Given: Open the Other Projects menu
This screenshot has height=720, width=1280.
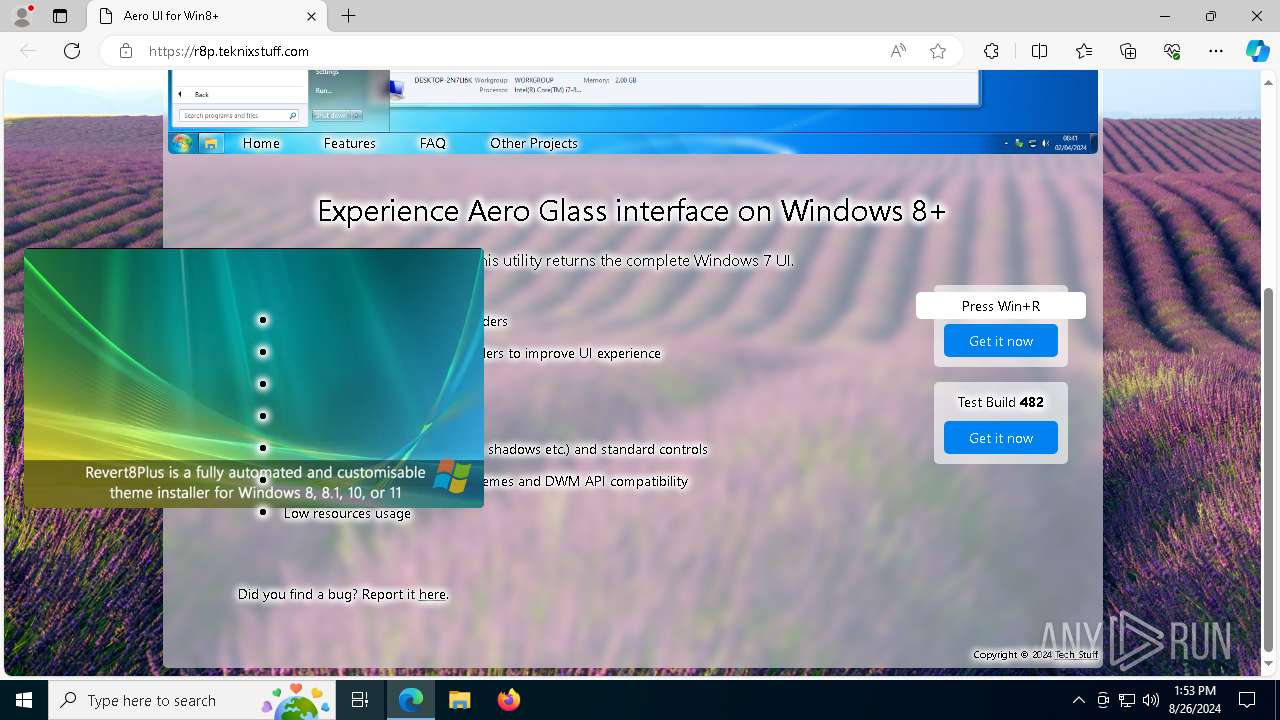Looking at the screenshot, I should (534, 143).
